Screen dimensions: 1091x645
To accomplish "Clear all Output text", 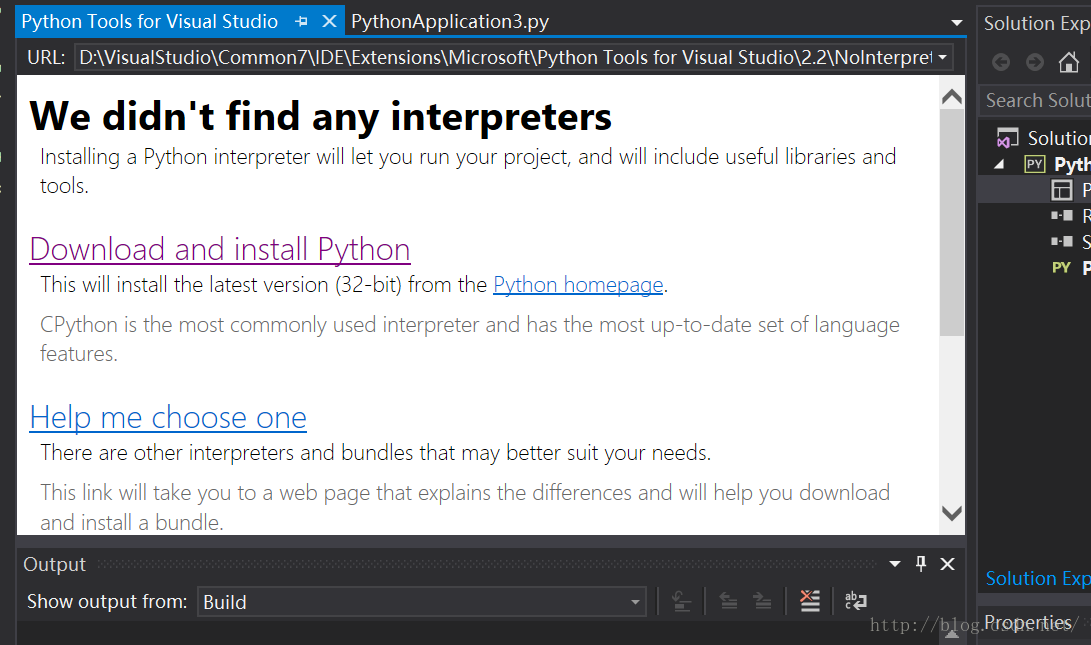I will pos(809,600).
